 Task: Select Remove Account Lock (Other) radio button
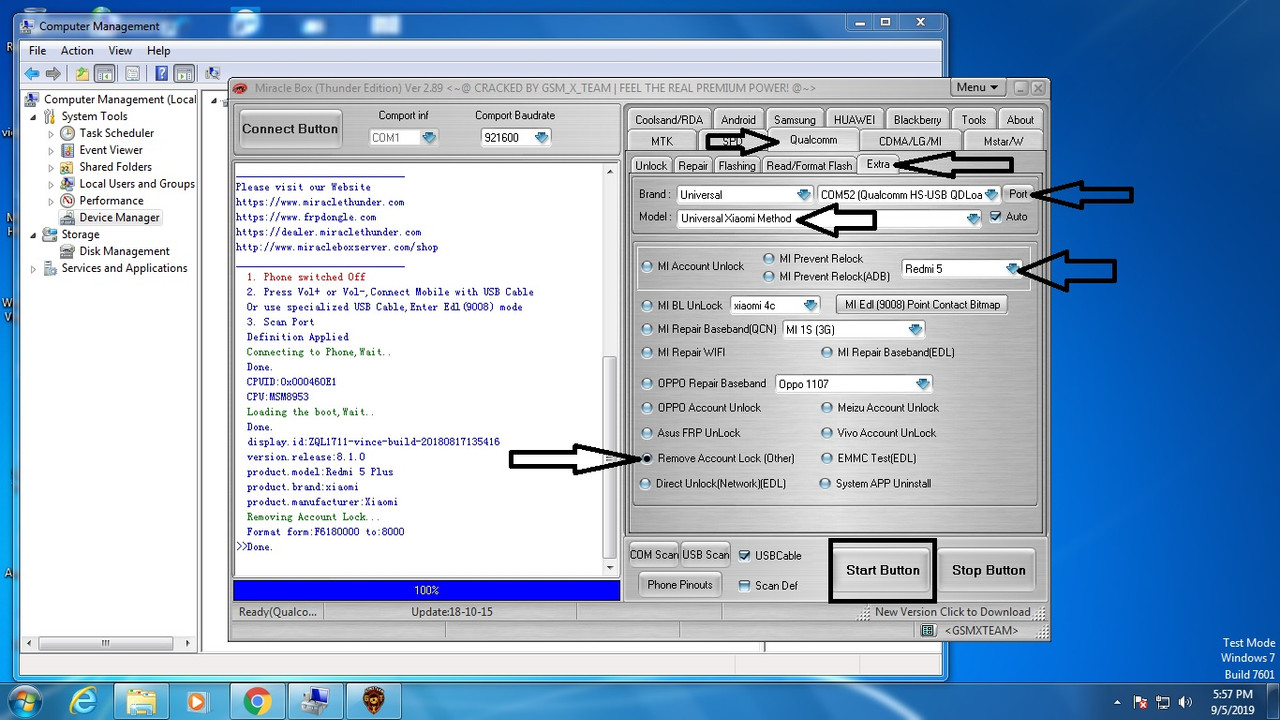(648, 459)
